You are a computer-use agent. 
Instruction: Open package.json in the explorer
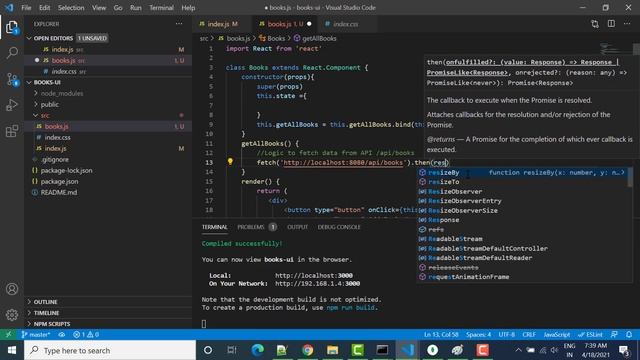point(60,182)
